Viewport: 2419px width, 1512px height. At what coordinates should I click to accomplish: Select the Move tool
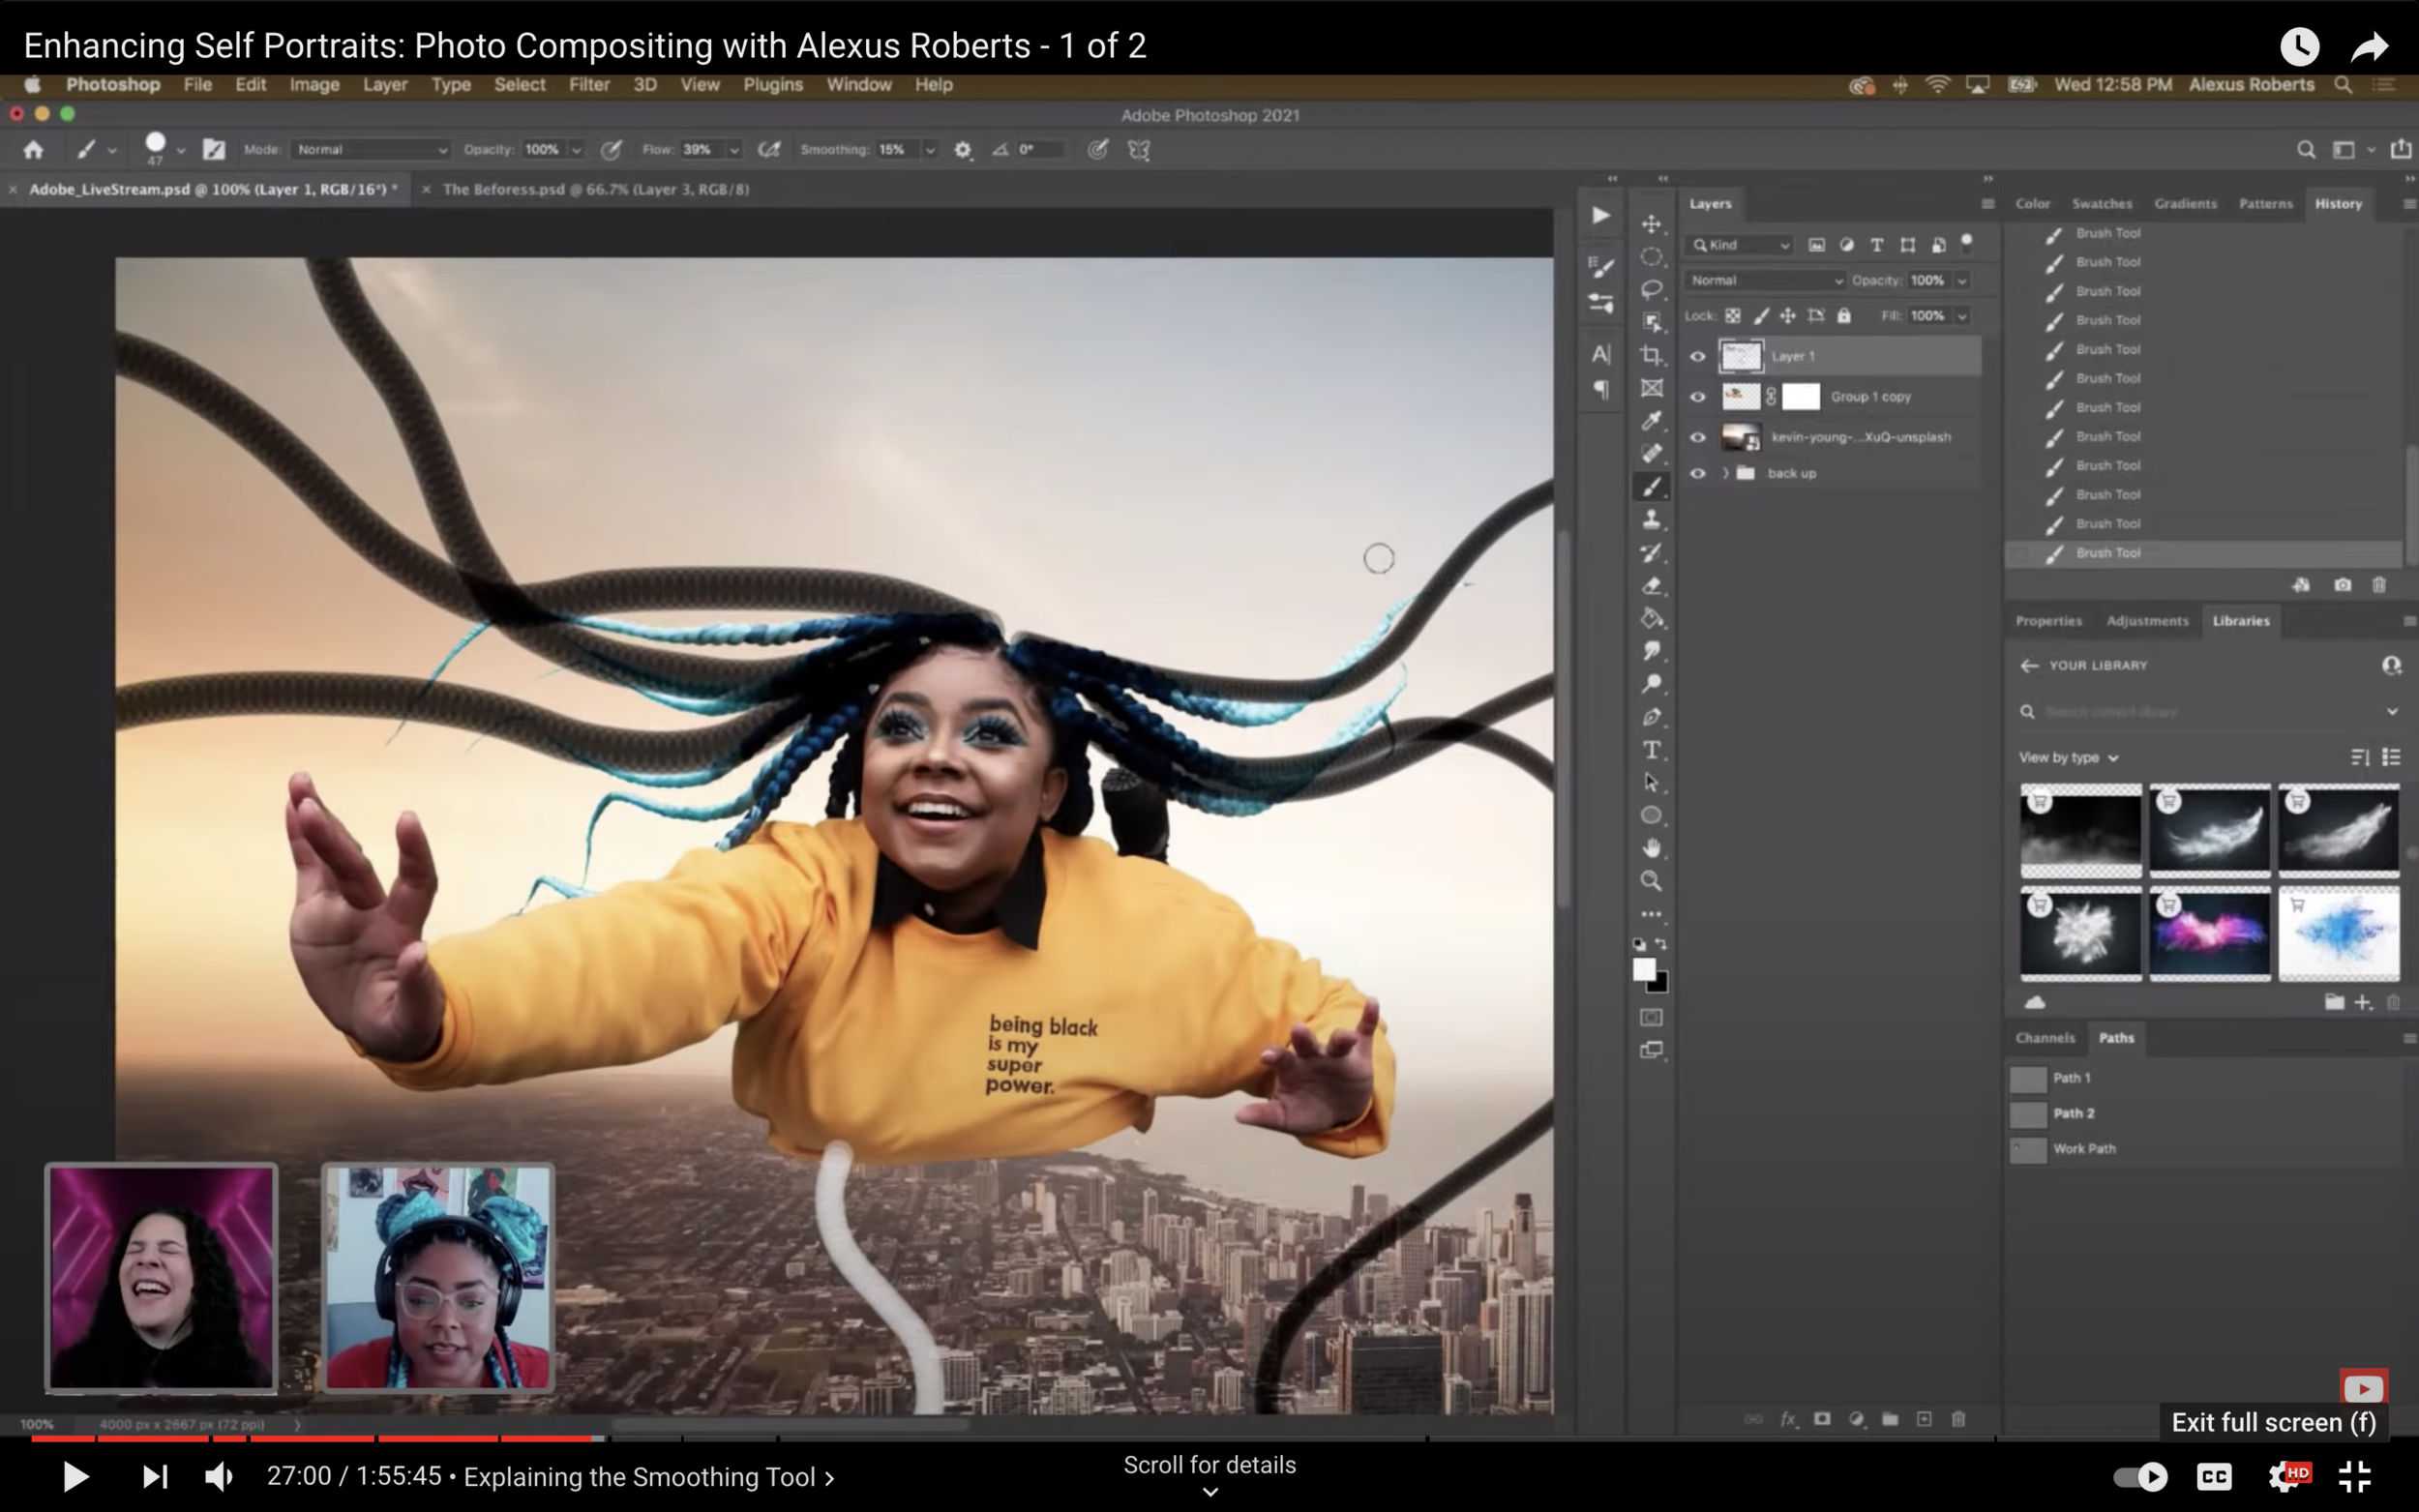[1651, 224]
